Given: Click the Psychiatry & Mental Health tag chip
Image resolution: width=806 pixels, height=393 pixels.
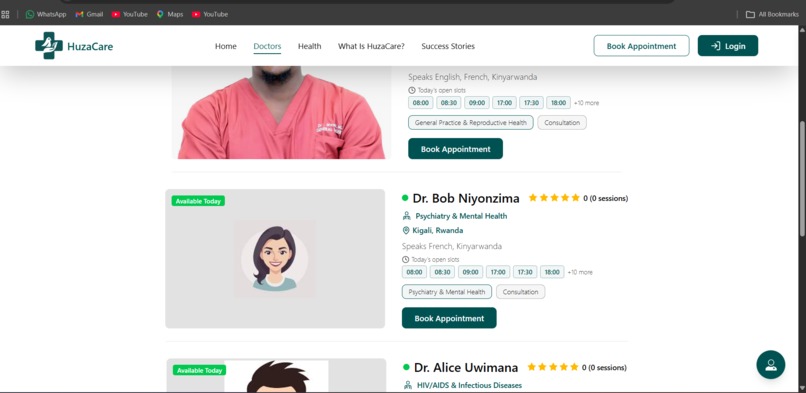Looking at the screenshot, I should point(447,292).
